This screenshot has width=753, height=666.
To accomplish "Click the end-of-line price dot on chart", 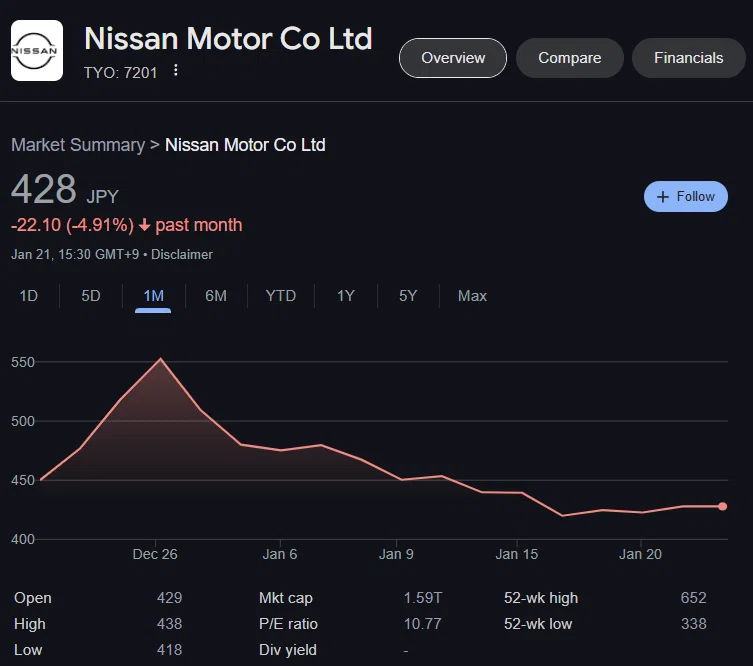I will coord(722,506).
